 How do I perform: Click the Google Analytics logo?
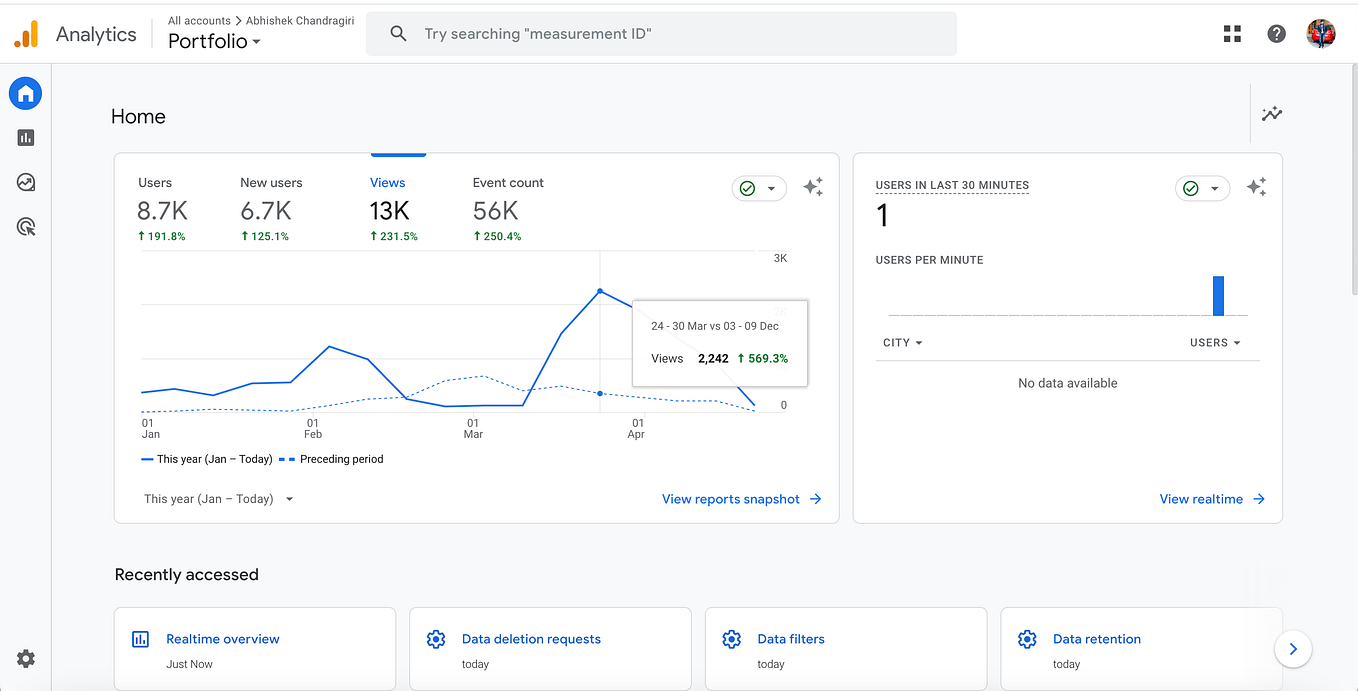coord(27,33)
